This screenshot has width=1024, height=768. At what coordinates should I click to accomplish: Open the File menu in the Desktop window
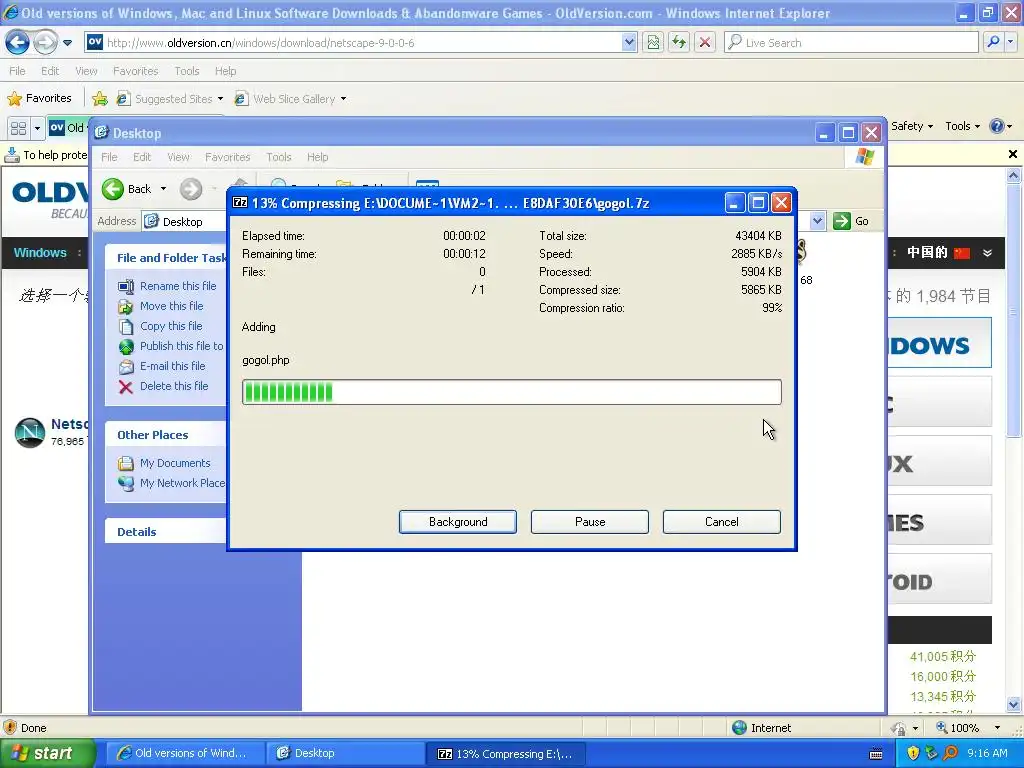coord(109,157)
